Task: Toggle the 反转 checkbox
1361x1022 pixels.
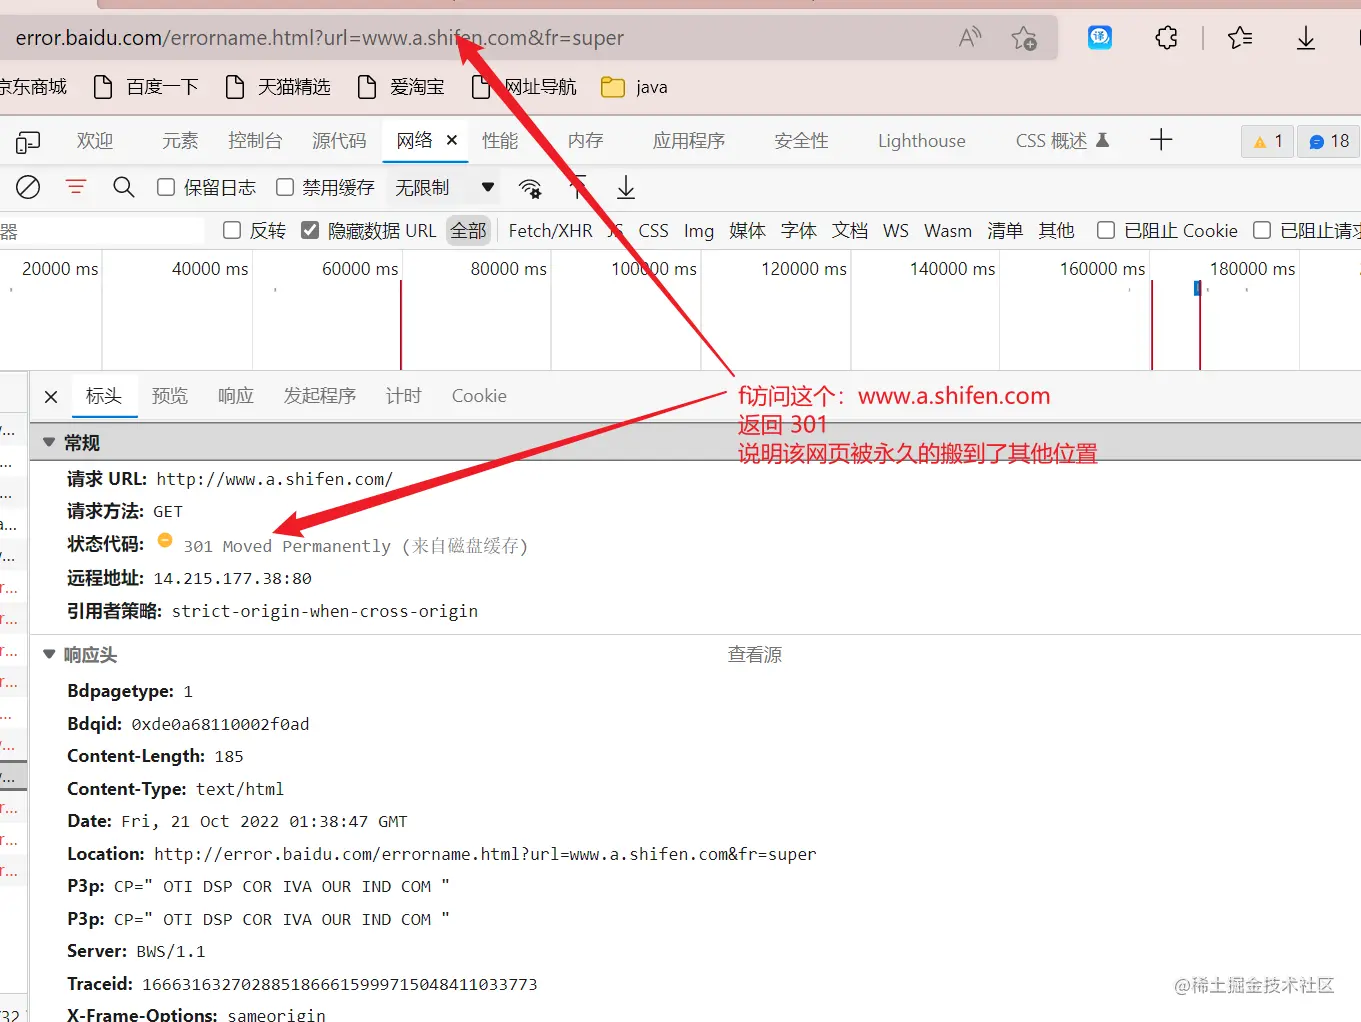Action: pyautogui.click(x=232, y=231)
